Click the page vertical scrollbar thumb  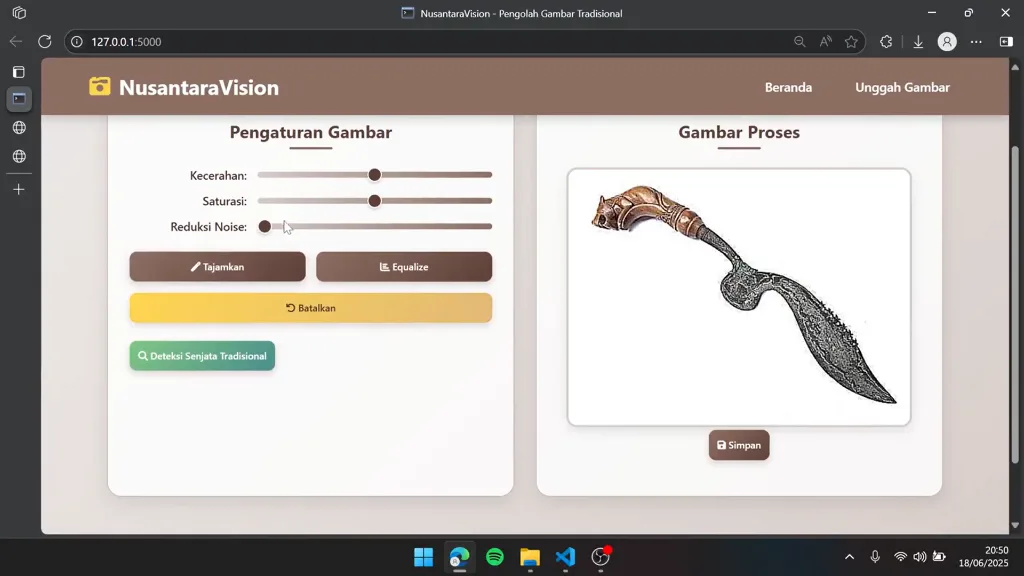[x=1015, y=304]
